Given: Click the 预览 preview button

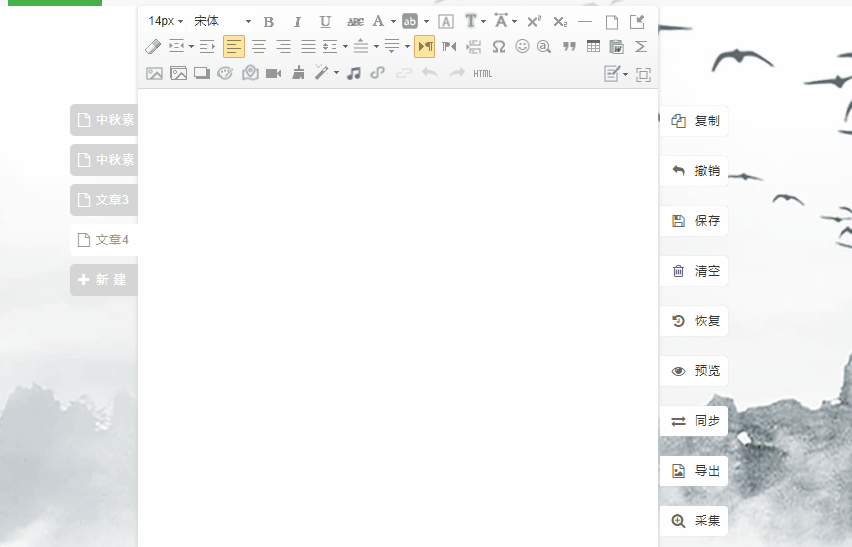Looking at the screenshot, I should [x=694, y=370].
